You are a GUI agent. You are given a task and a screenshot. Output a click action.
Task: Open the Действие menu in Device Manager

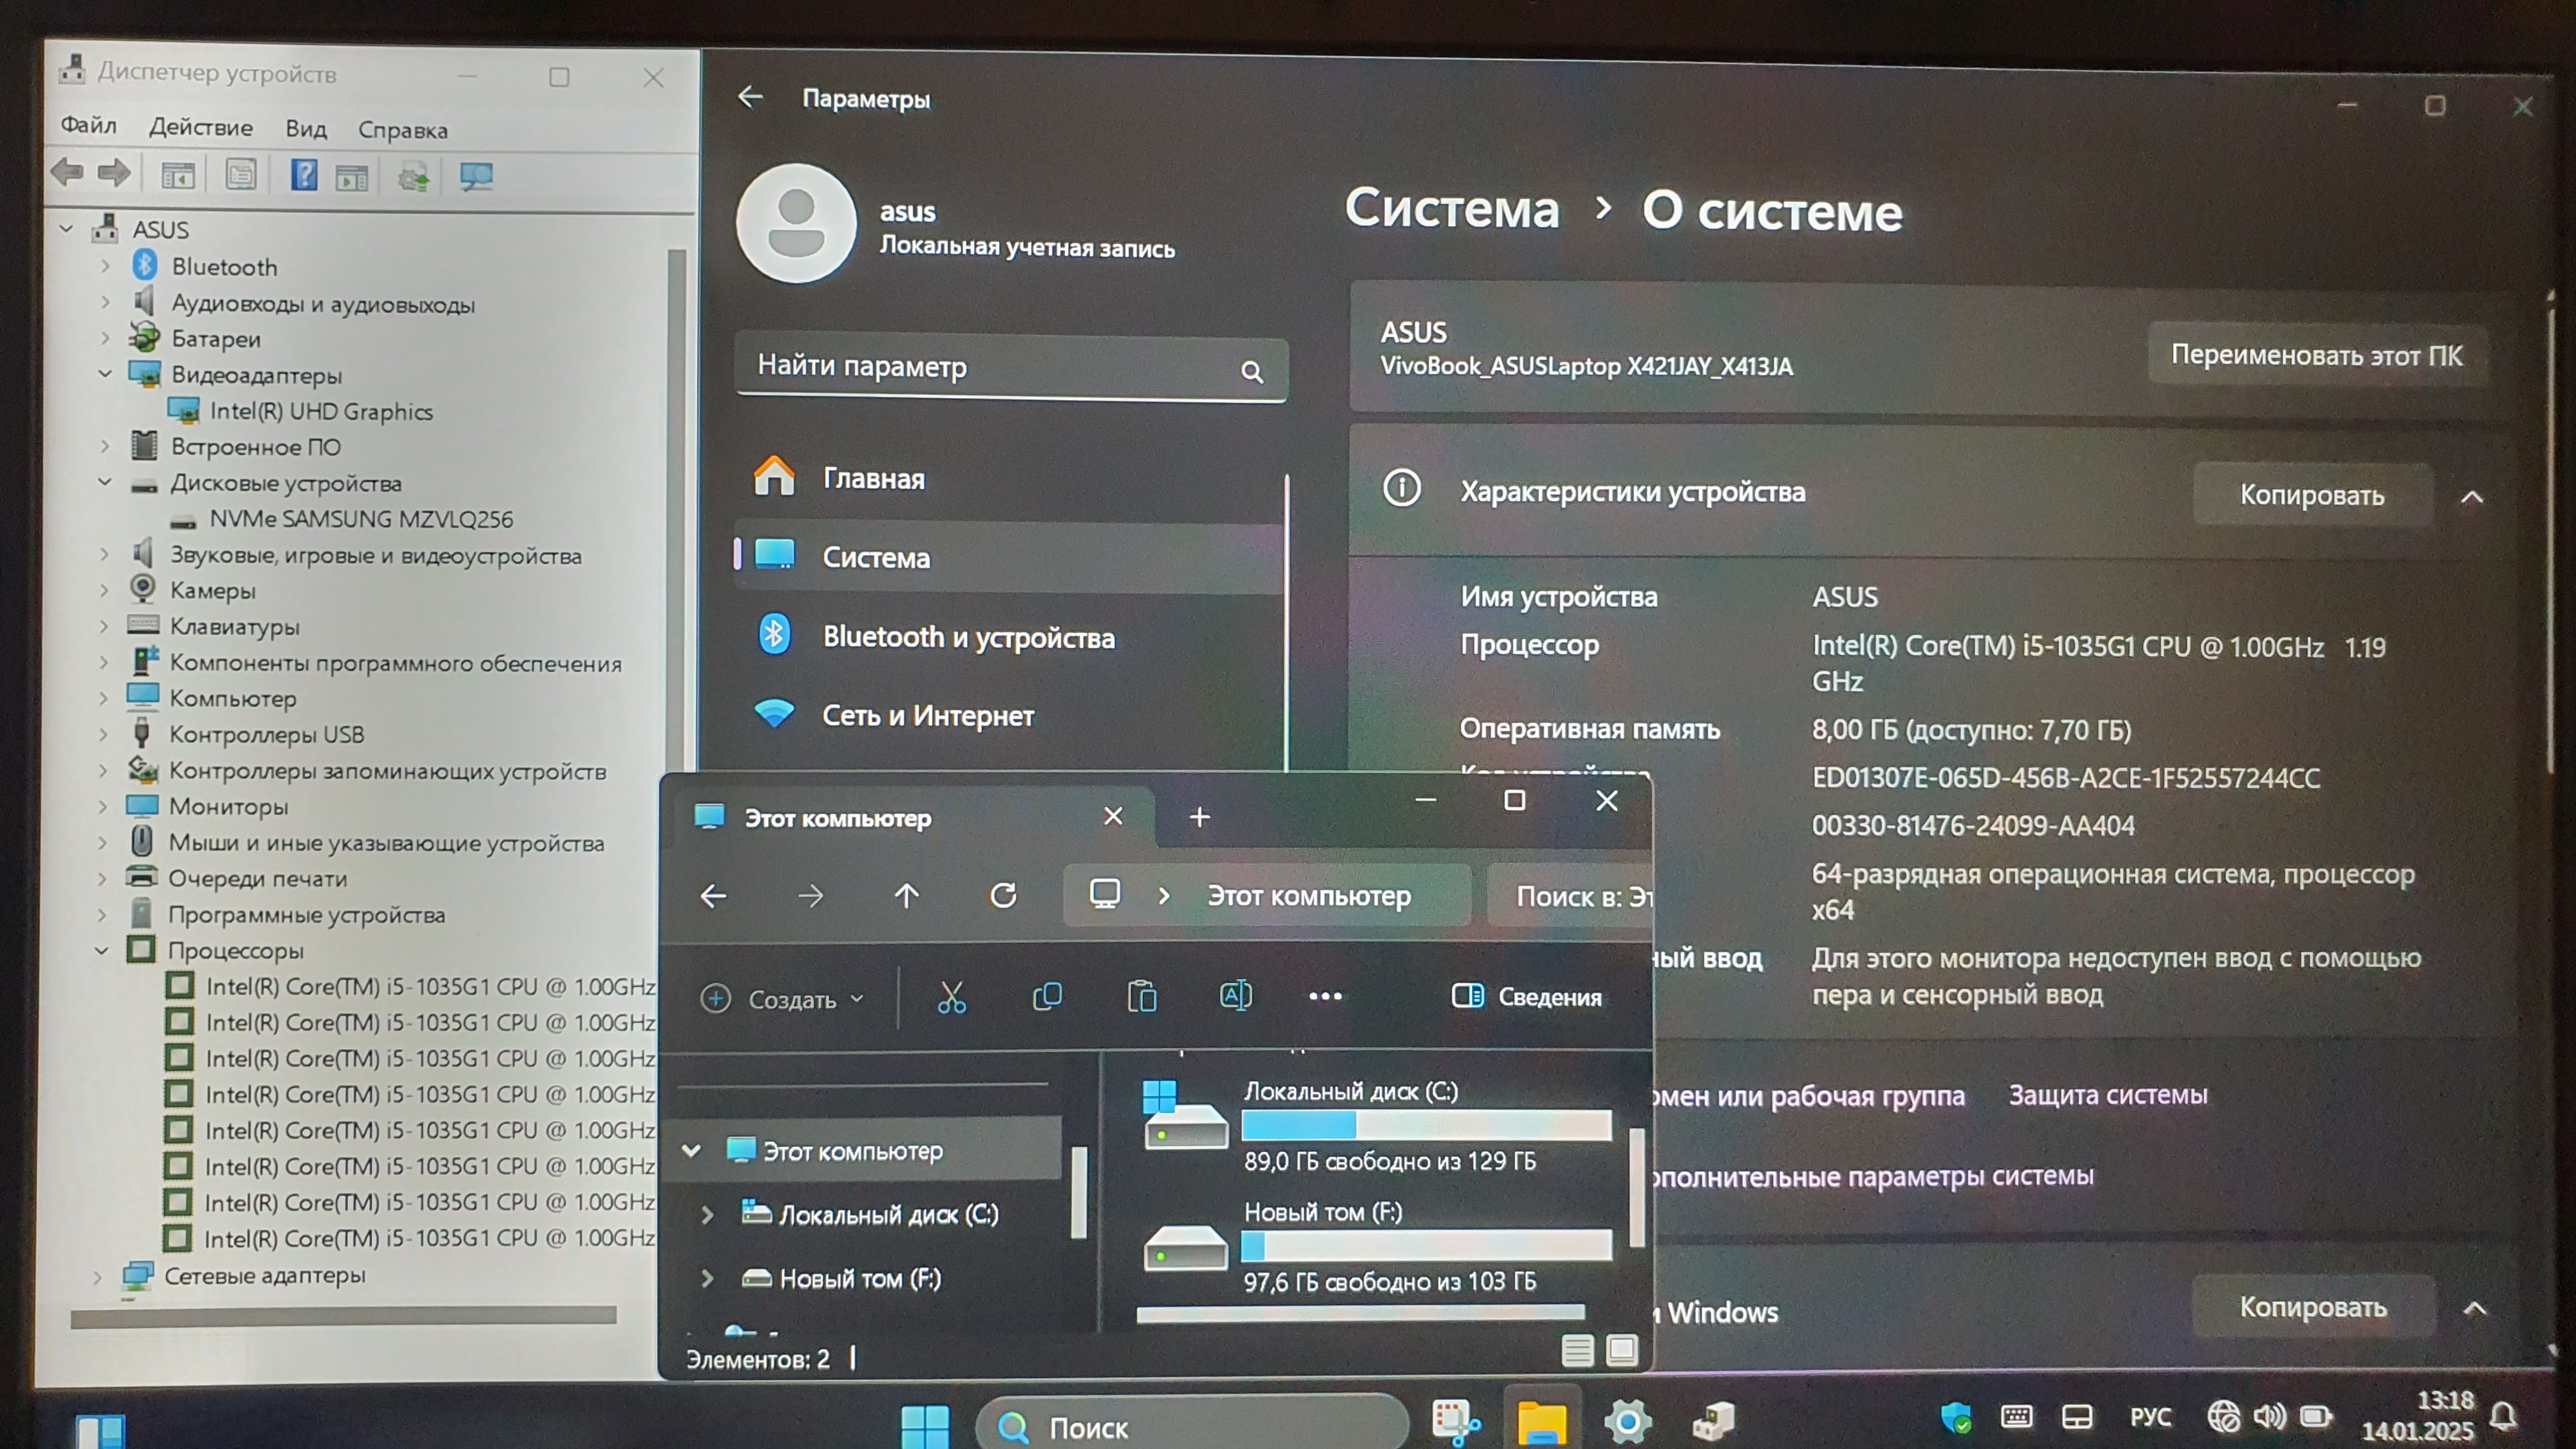click(x=200, y=128)
